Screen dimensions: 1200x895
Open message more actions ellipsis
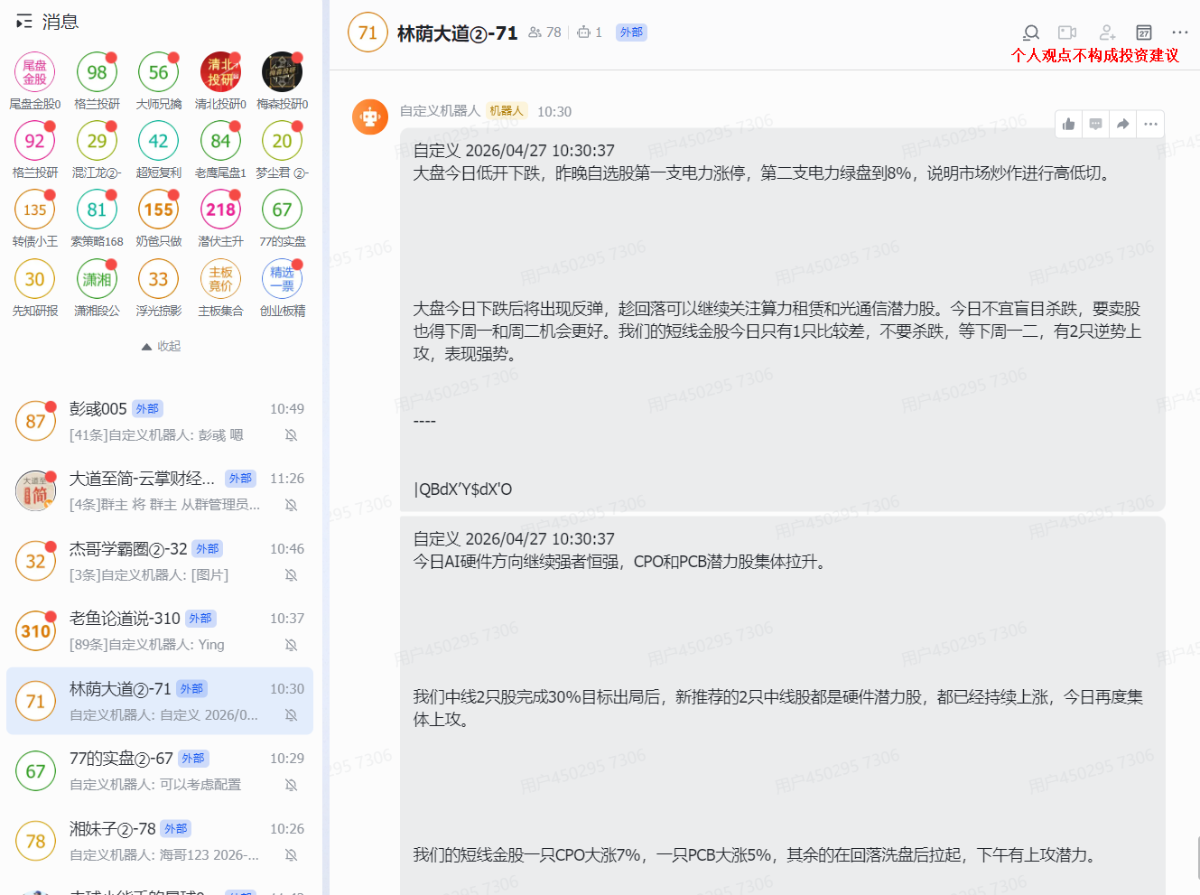[1150, 124]
